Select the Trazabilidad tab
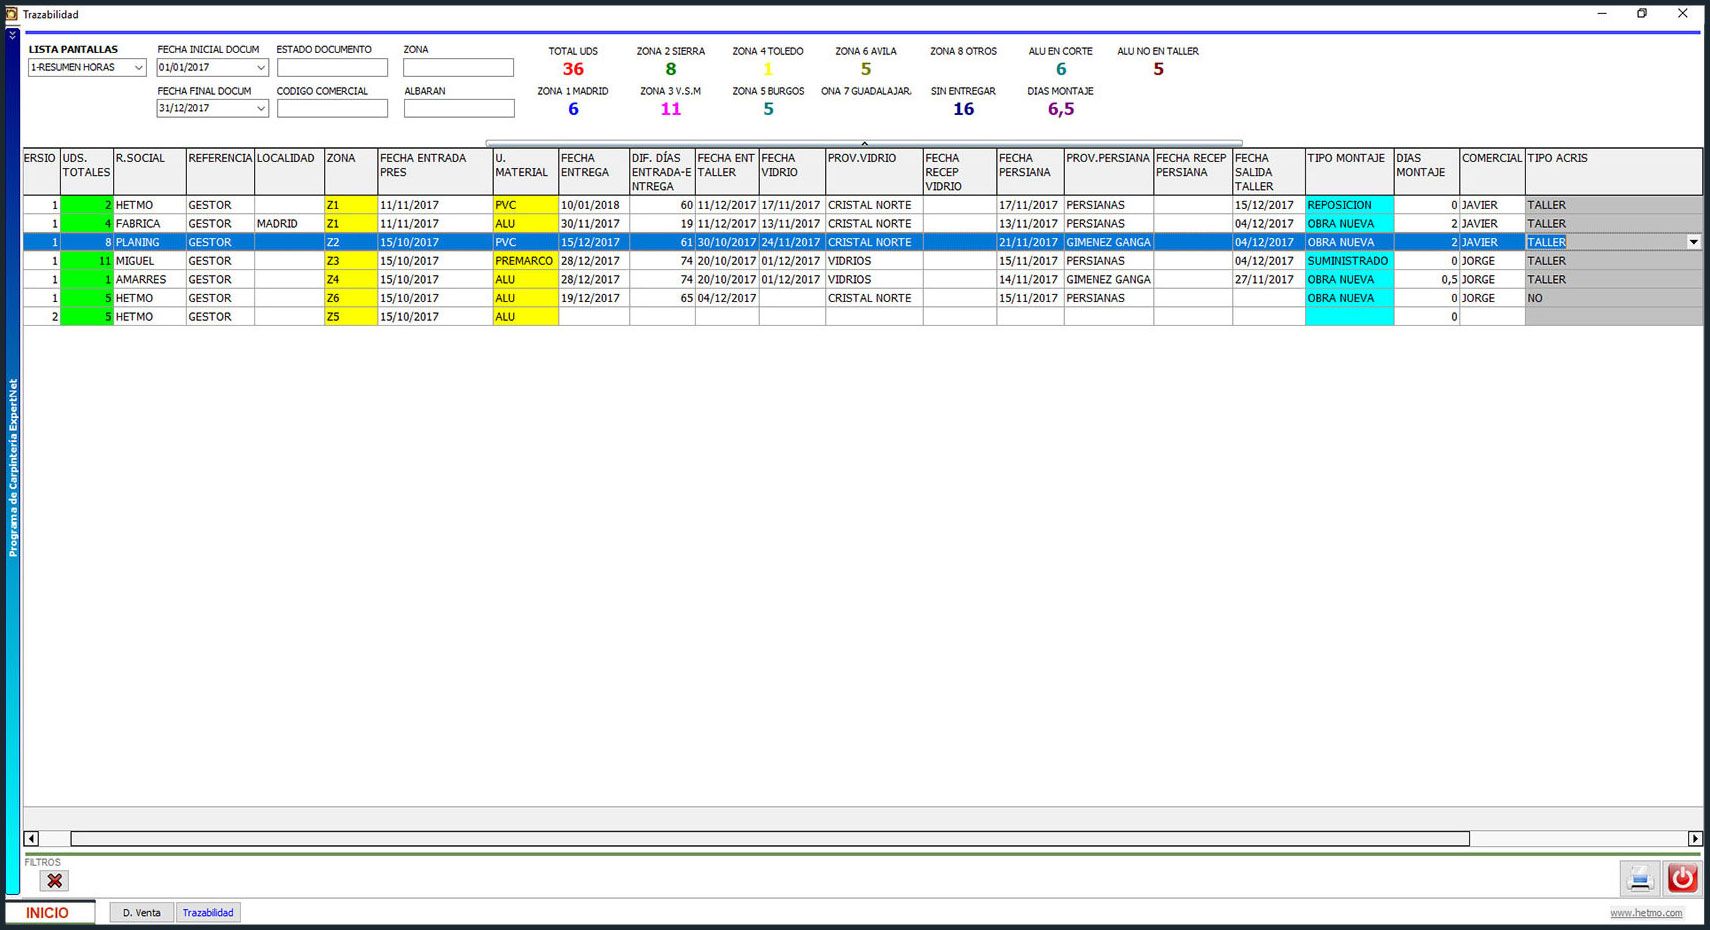The height and width of the screenshot is (930, 1710). coord(208,913)
